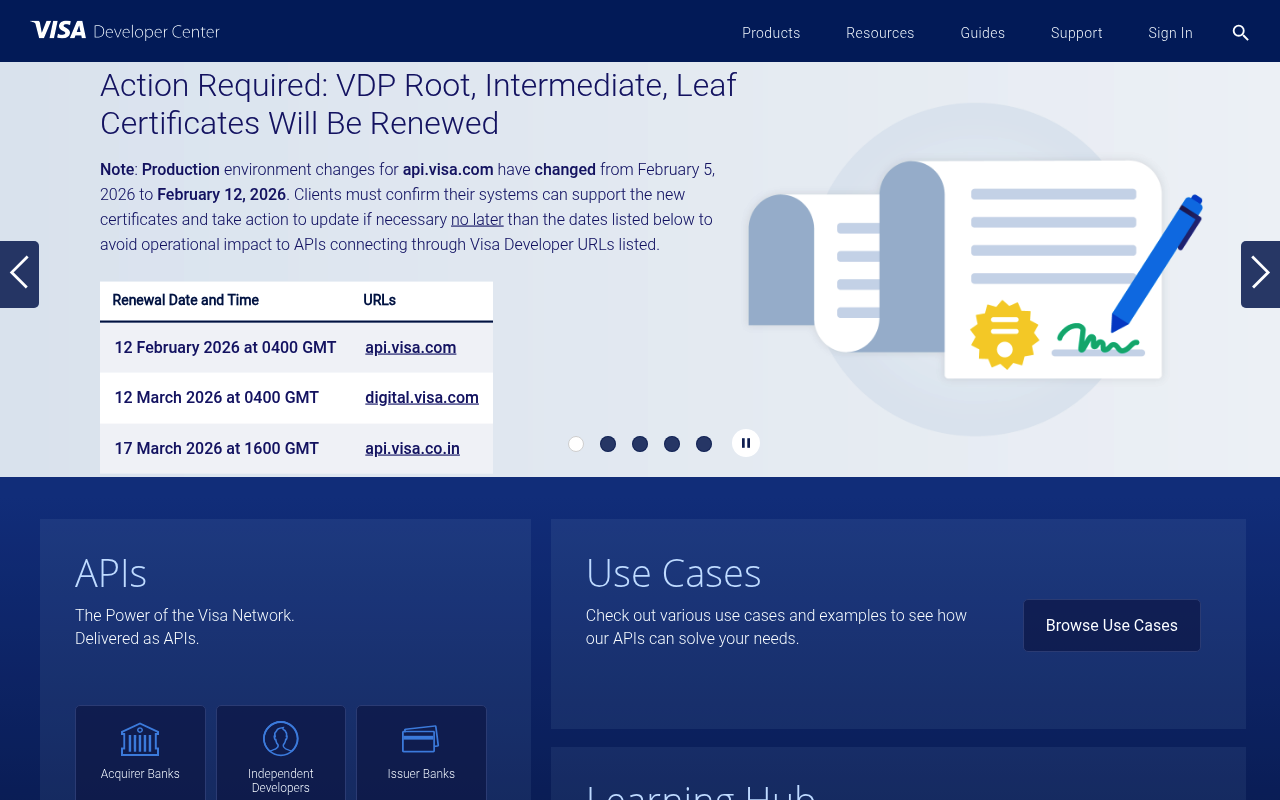Open the digital.visa.com link
Image resolution: width=1280 pixels, height=800 pixels.
point(422,397)
